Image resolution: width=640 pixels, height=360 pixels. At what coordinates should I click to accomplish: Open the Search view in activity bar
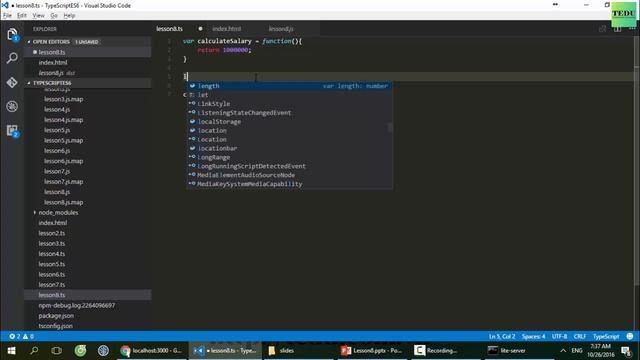coord(12,58)
